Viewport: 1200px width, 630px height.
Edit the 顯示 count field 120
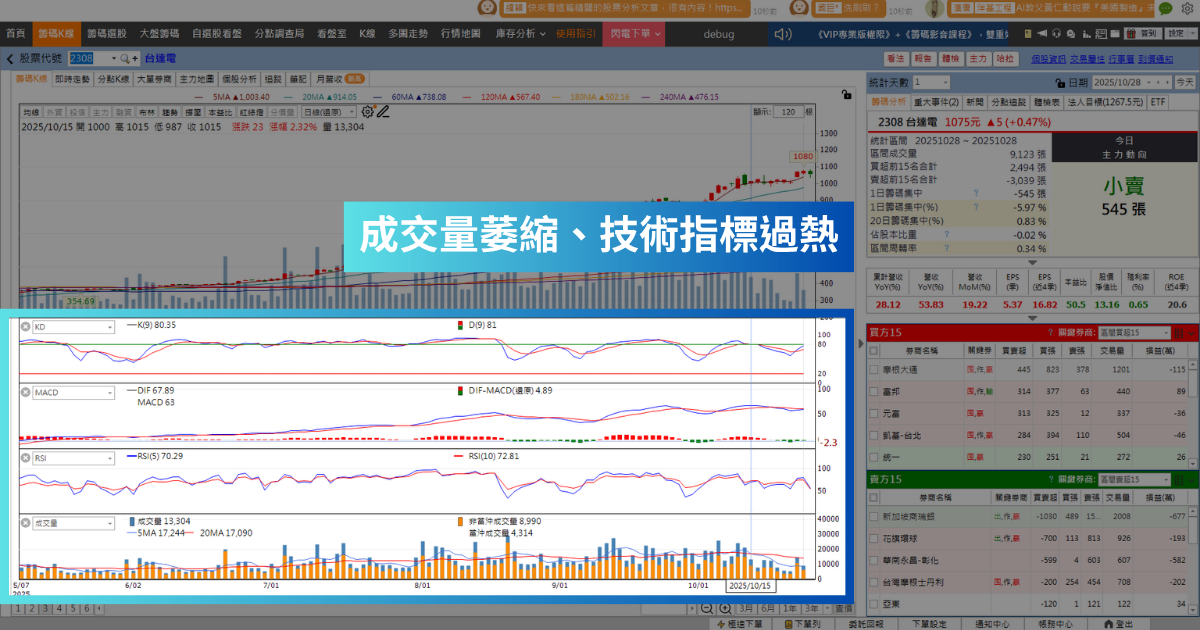[788, 112]
